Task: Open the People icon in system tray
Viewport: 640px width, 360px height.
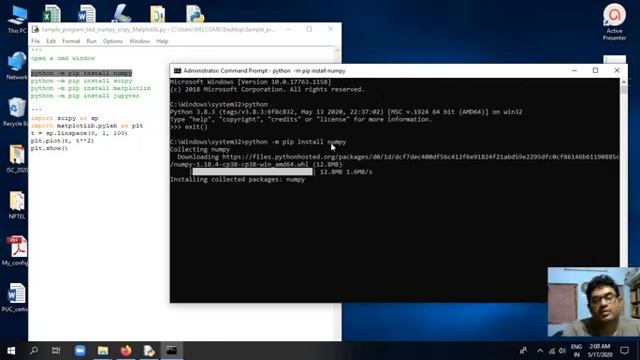Action: [x=523, y=351]
